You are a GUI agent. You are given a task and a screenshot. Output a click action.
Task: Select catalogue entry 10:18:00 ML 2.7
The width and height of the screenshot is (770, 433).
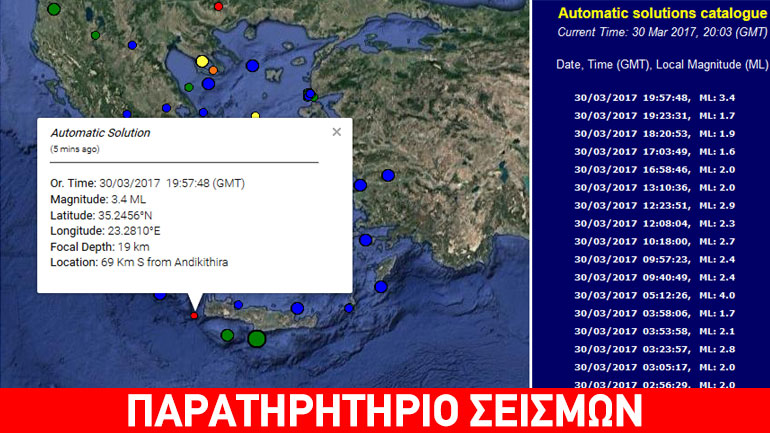[655, 242]
